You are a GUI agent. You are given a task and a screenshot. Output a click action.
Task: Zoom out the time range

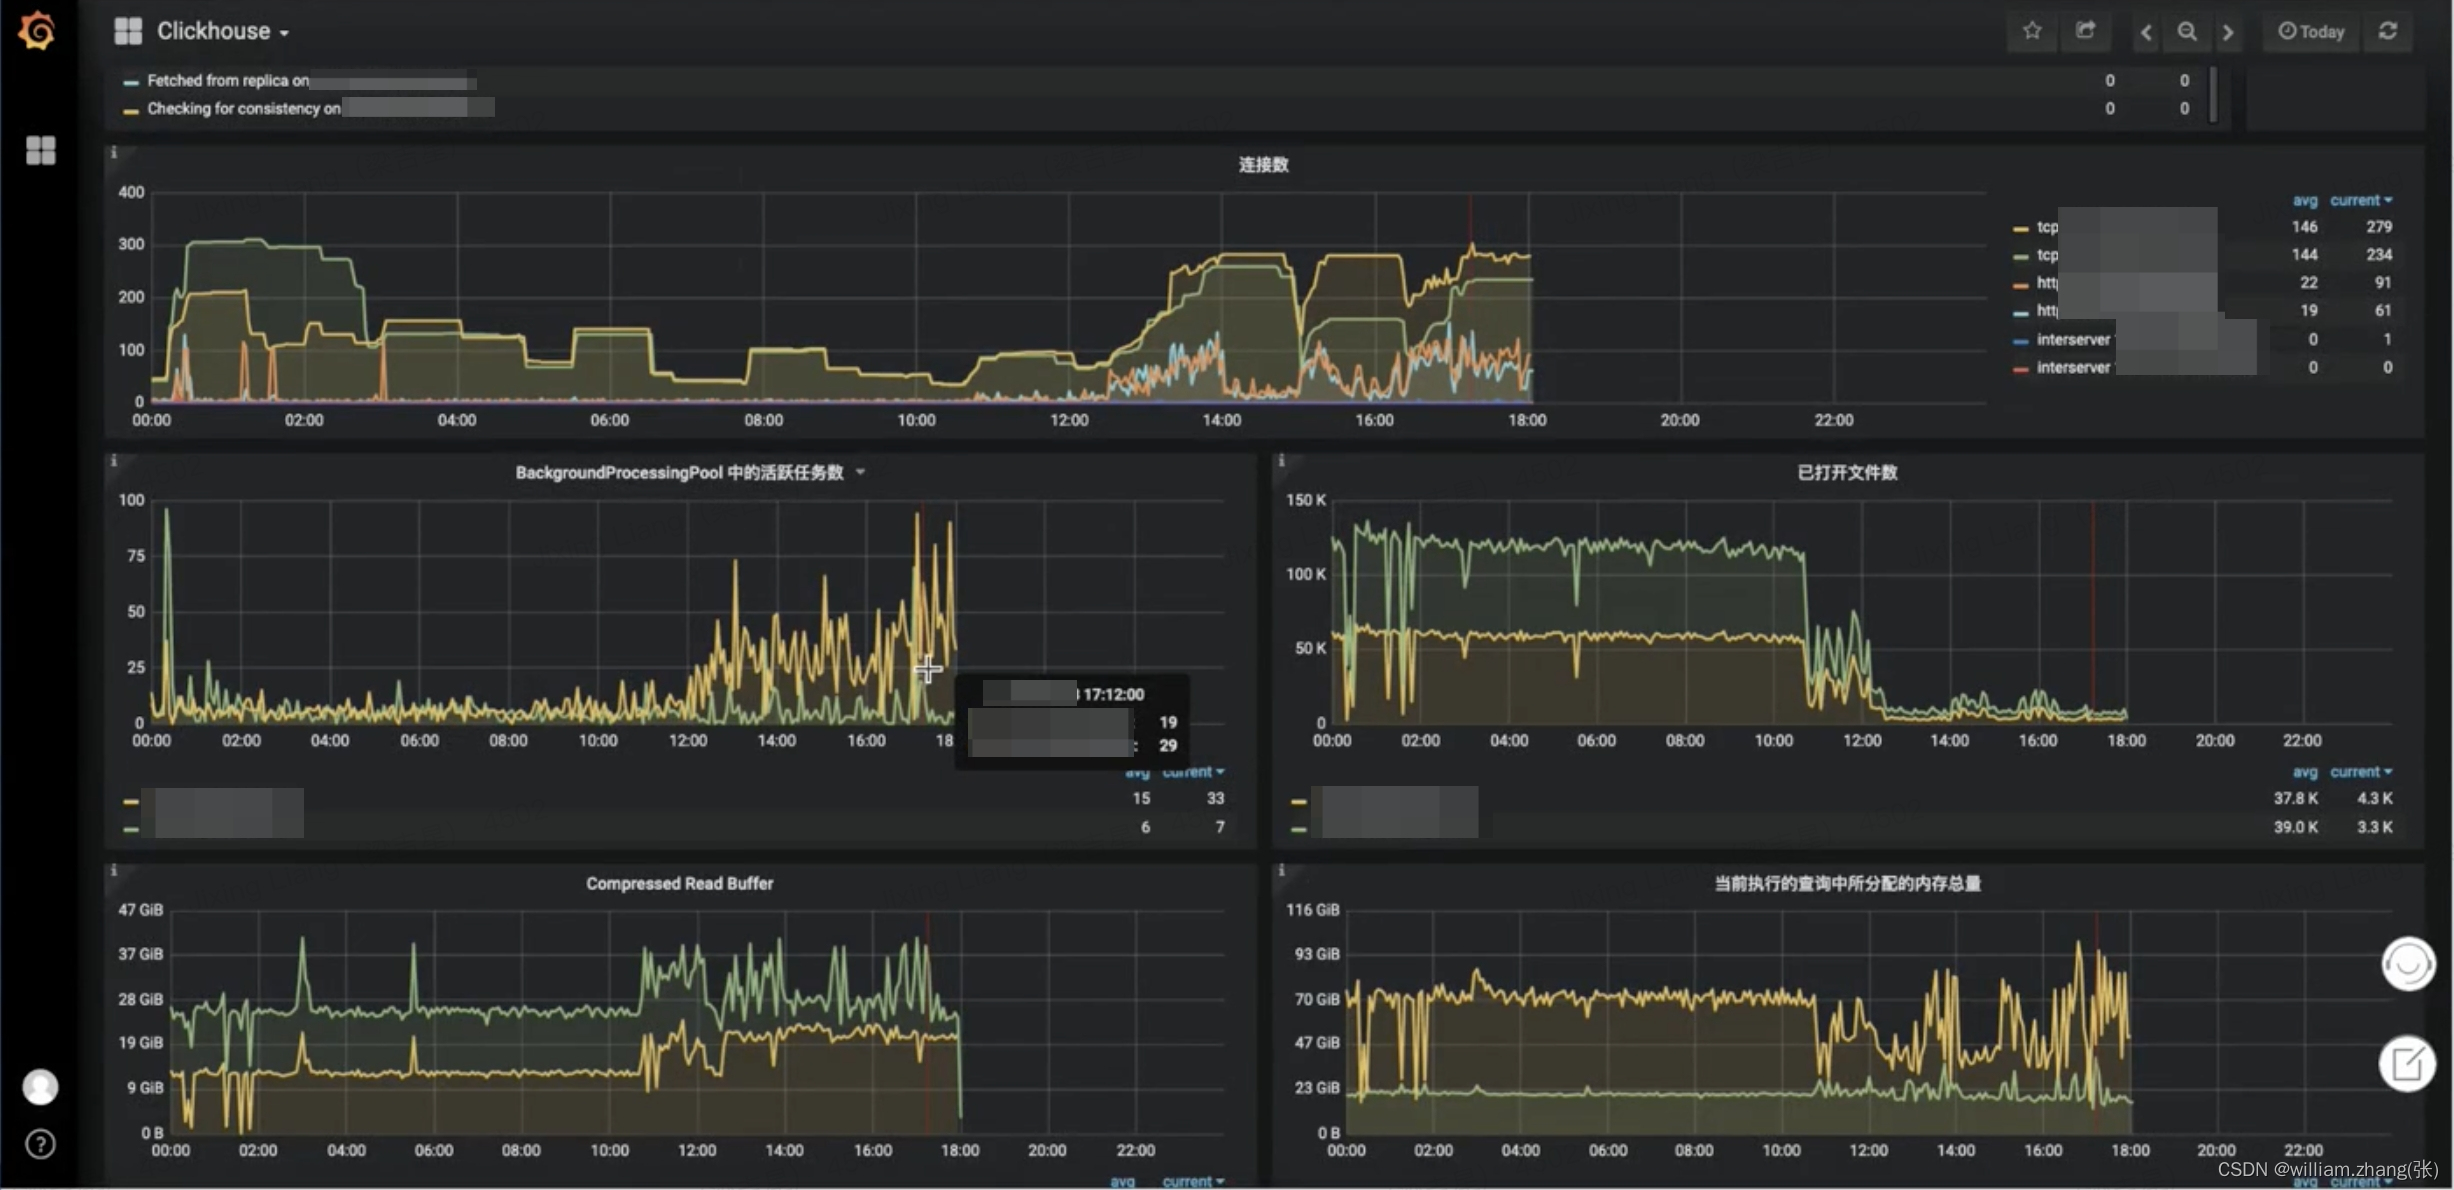pos(2187,32)
